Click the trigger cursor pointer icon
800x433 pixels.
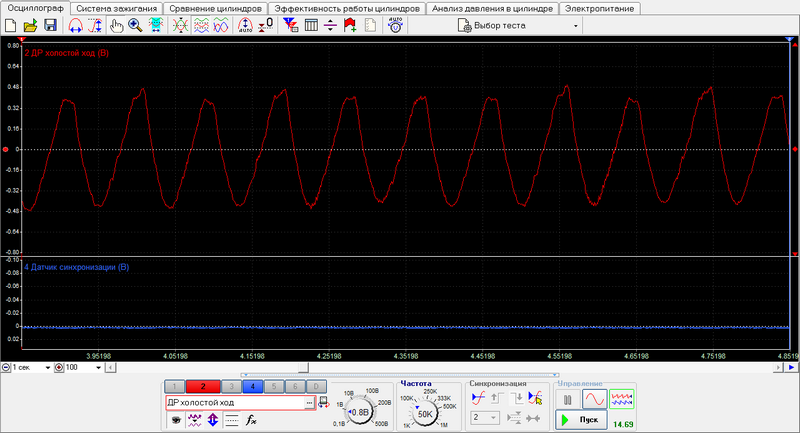535,398
